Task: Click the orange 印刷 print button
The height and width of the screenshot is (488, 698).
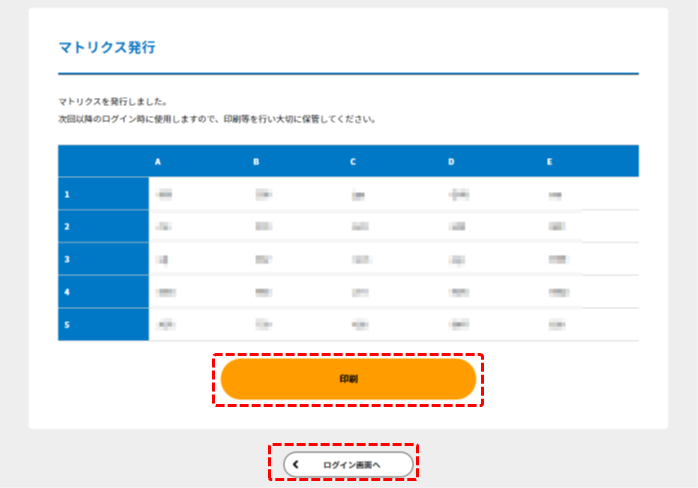Action: coord(349,379)
